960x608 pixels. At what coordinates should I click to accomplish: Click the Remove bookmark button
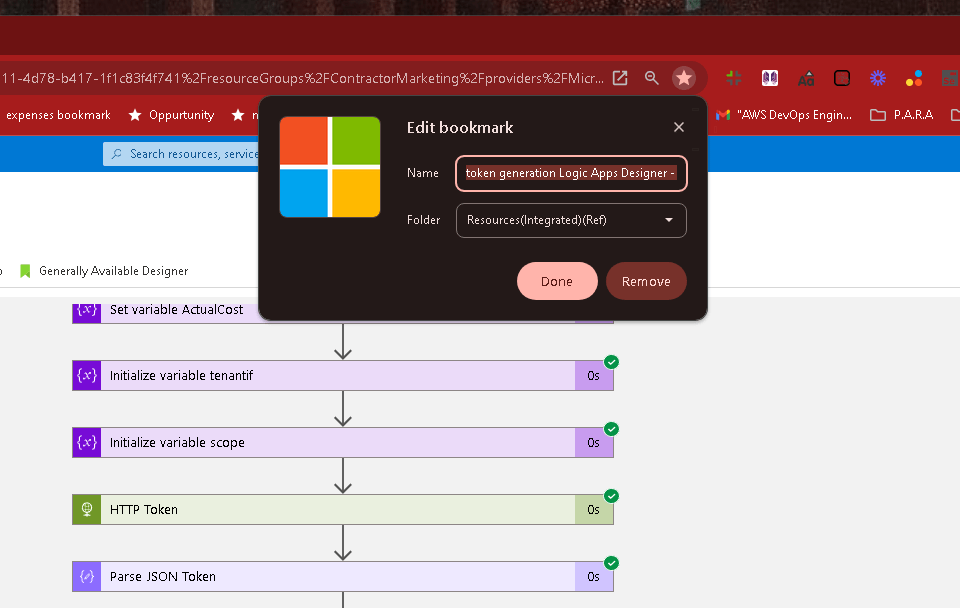click(x=646, y=281)
